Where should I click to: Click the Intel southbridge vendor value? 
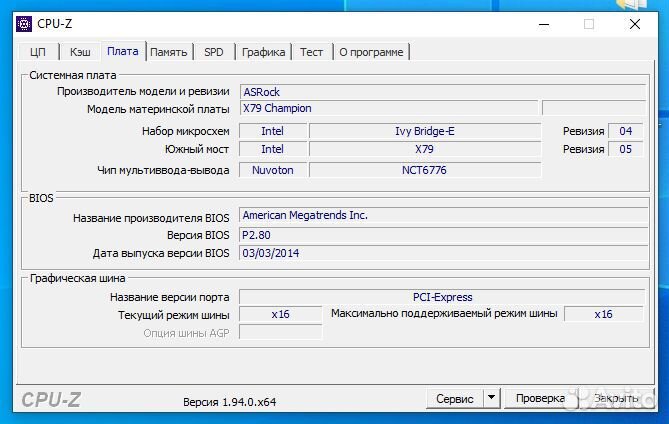[273, 149]
